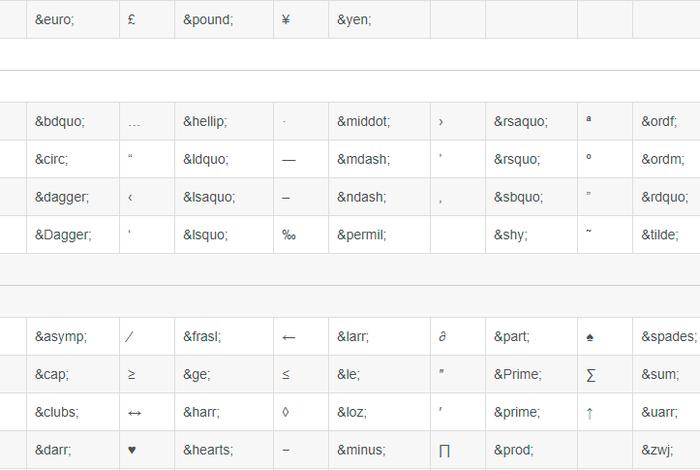
Task: Click the &Dagger; entity code cell
Action: click(63, 235)
